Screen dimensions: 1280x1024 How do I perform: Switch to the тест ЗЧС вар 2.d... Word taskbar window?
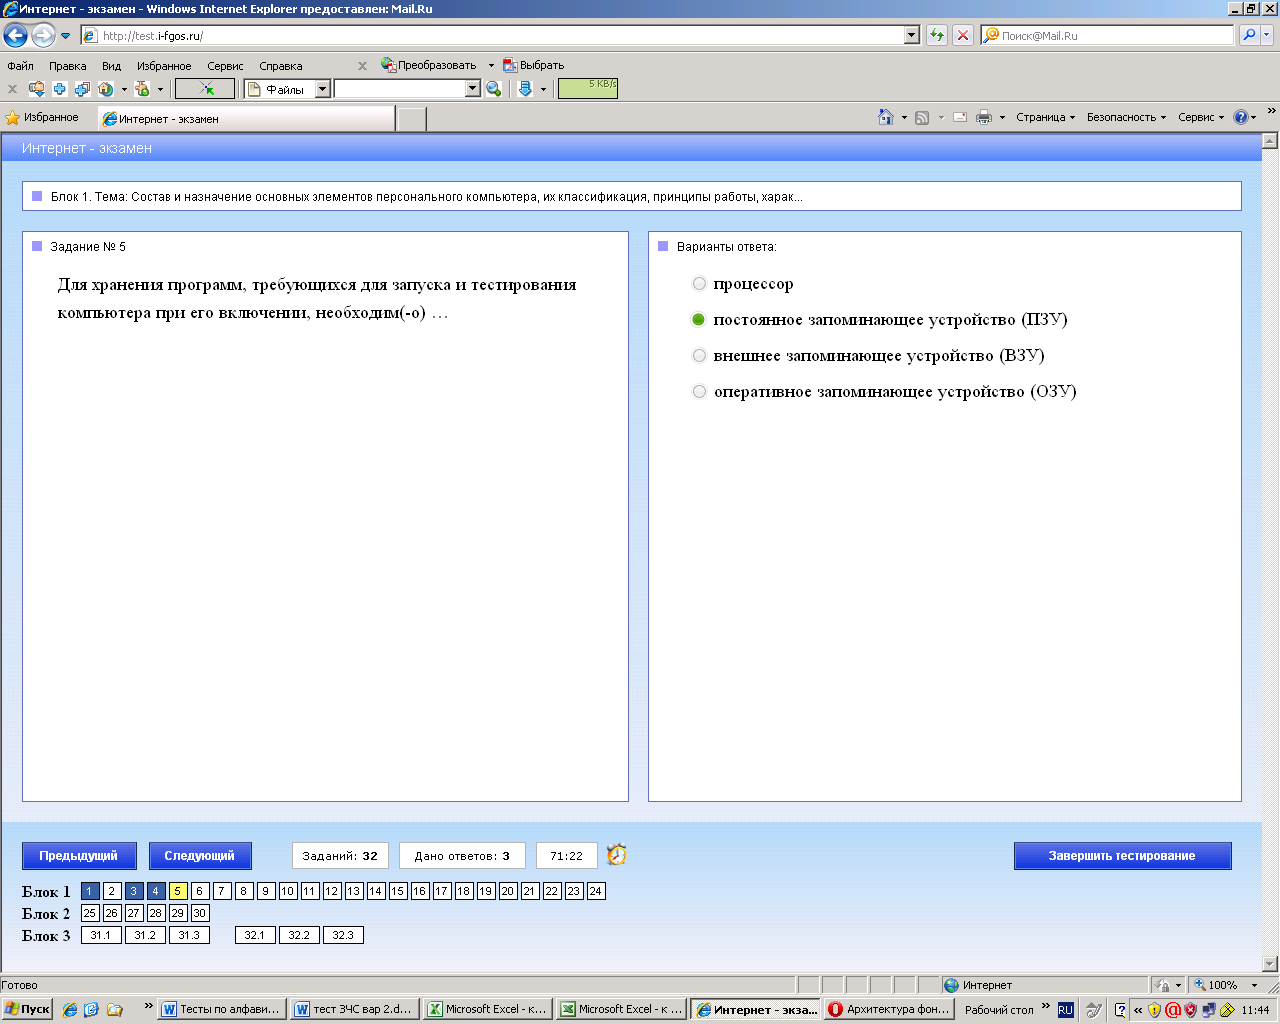tap(354, 1009)
